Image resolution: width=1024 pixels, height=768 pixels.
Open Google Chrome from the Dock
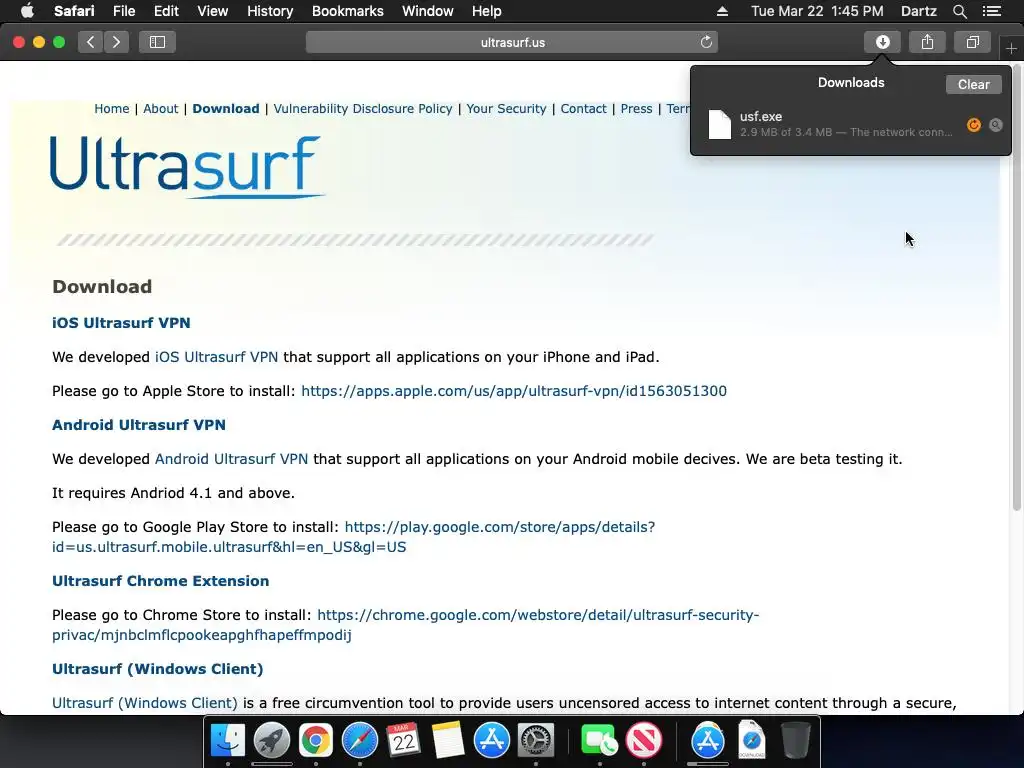coord(315,741)
